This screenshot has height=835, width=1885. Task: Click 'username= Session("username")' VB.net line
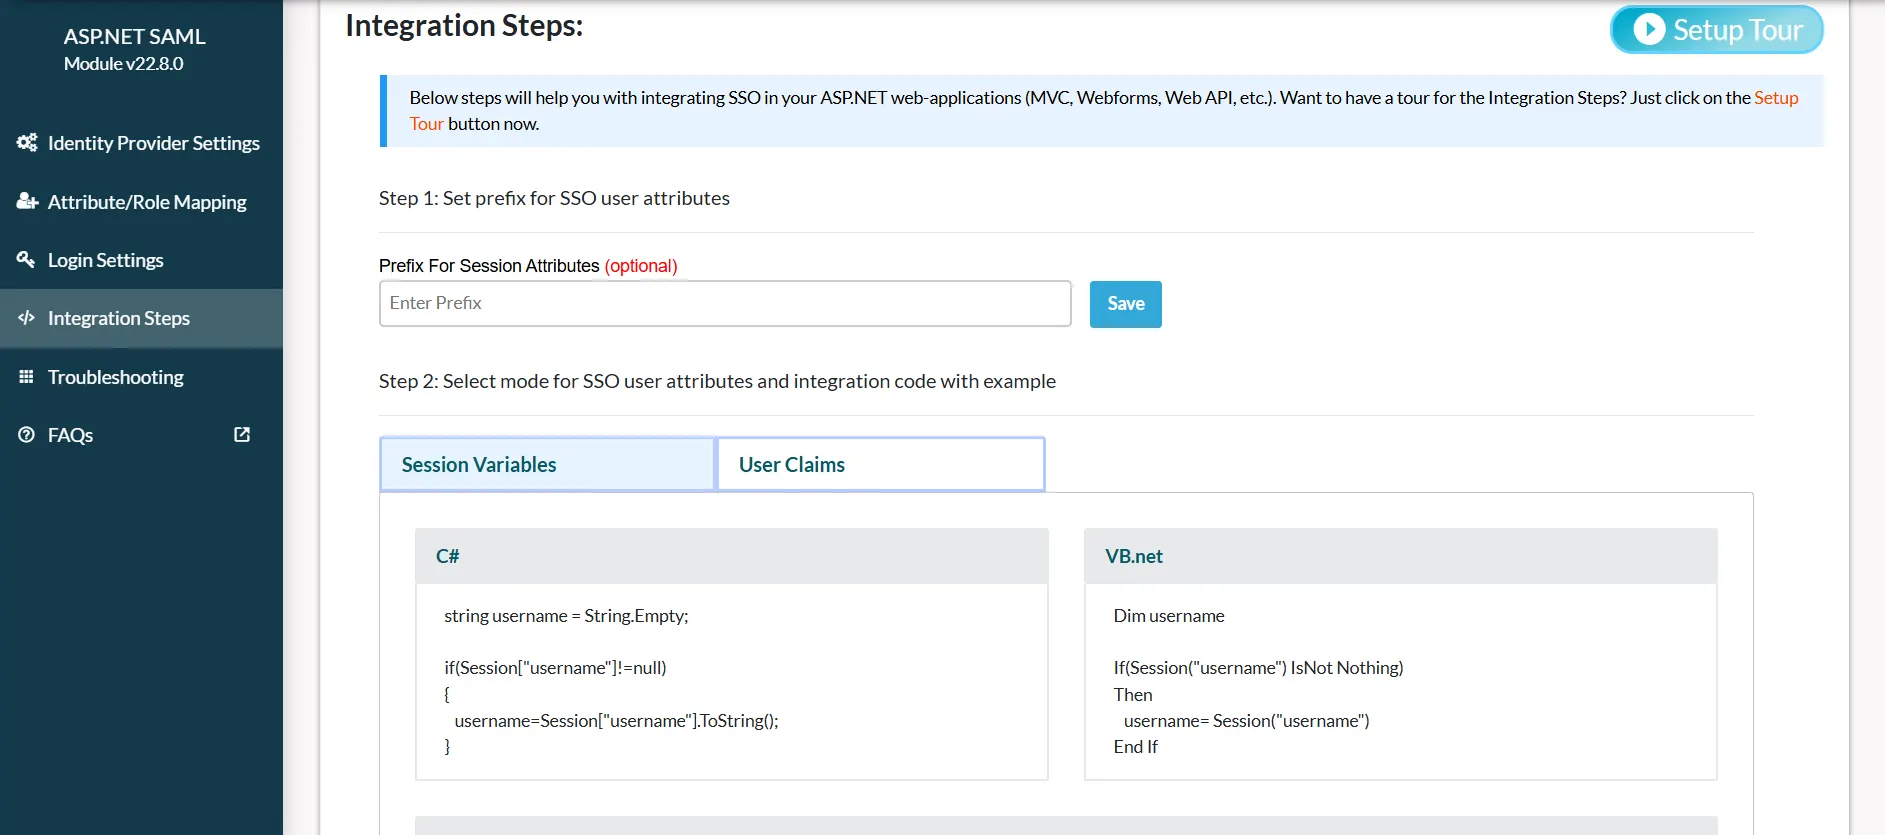(1246, 721)
